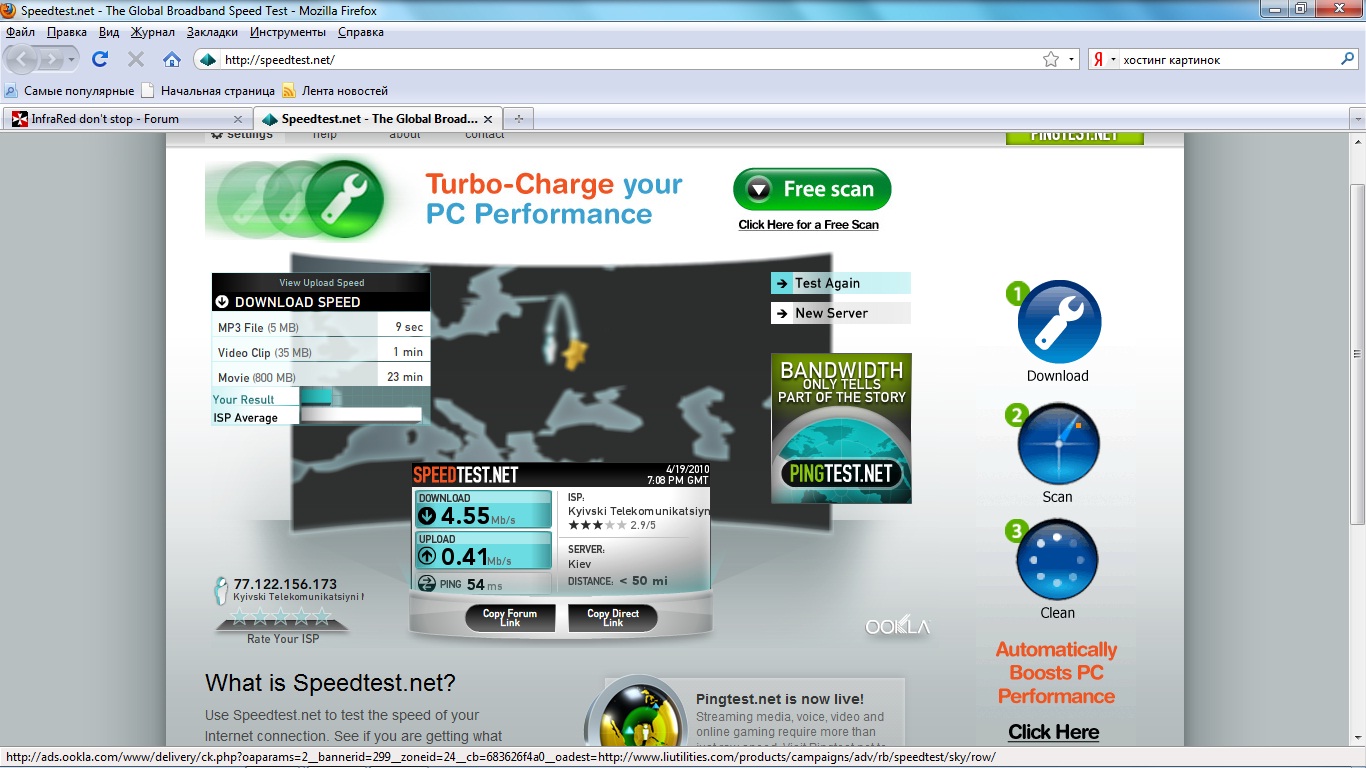Click the ping icon beside 54 ms
This screenshot has width=1366, height=768.
[426, 584]
